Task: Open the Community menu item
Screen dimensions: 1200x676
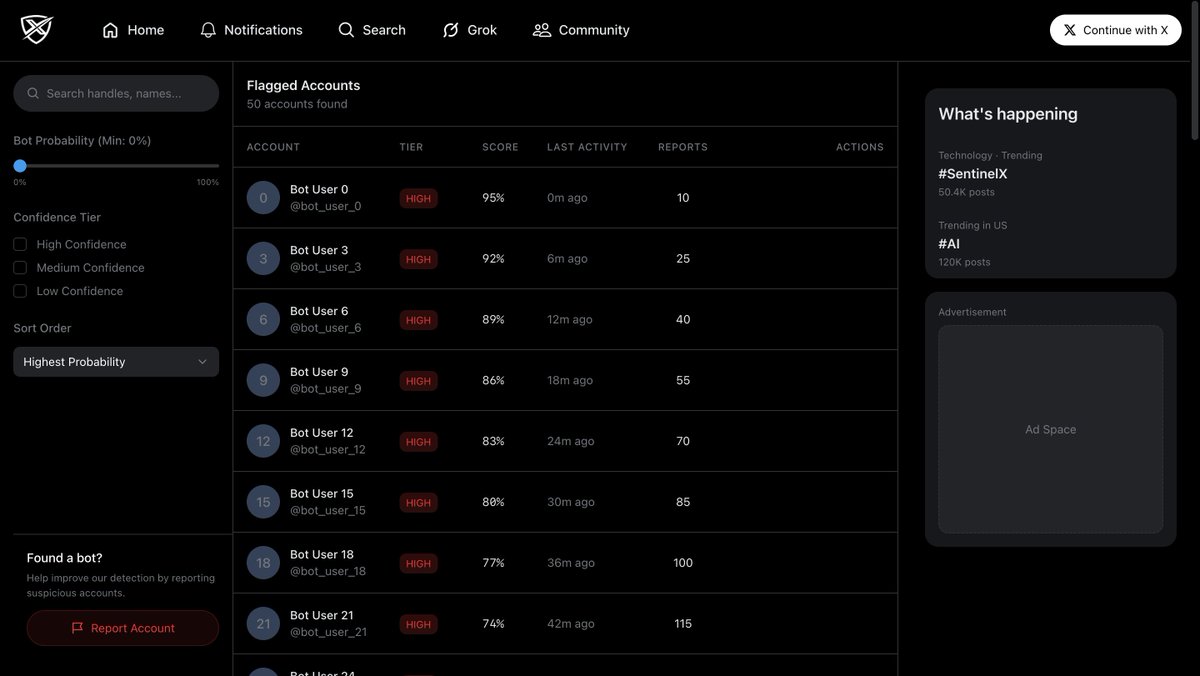Action: (x=581, y=30)
